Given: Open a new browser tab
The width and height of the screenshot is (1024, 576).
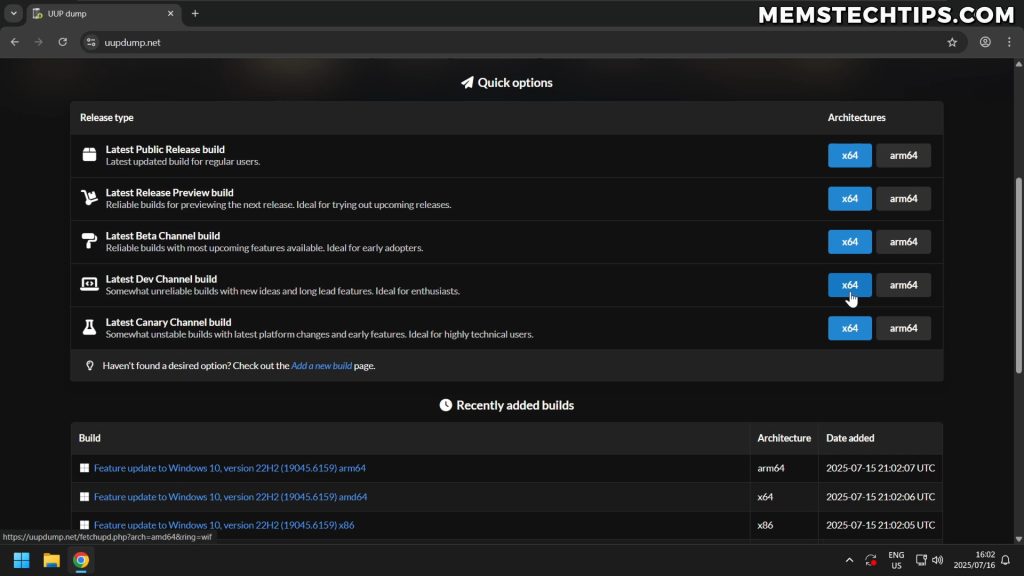Looking at the screenshot, I should [195, 14].
